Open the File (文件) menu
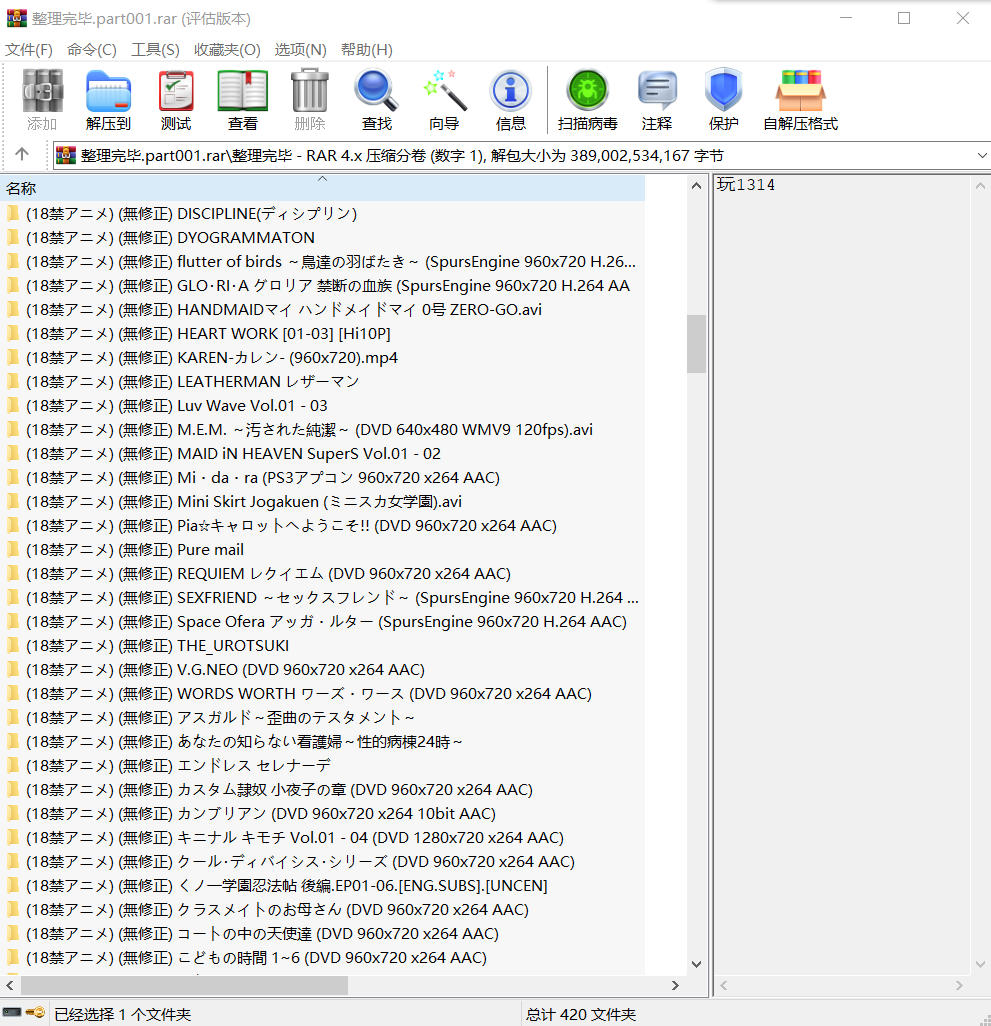This screenshot has width=991, height=1026. [x=29, y=50]
